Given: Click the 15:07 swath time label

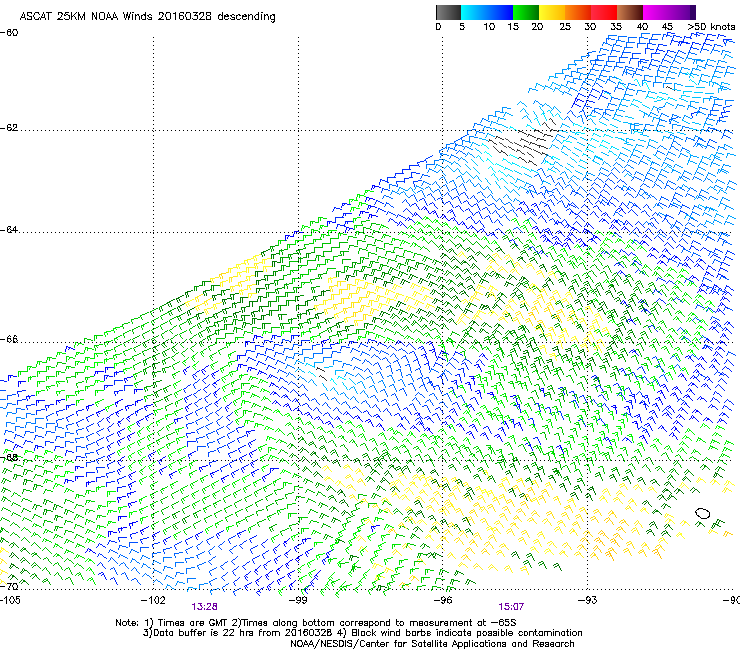Looking at the screenshot, I should [511, 607].
